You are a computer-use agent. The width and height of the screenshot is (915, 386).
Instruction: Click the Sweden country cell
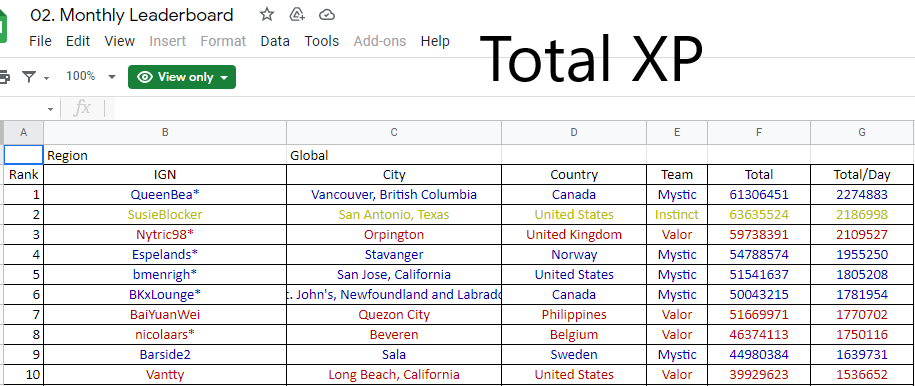tap(574, 354)
